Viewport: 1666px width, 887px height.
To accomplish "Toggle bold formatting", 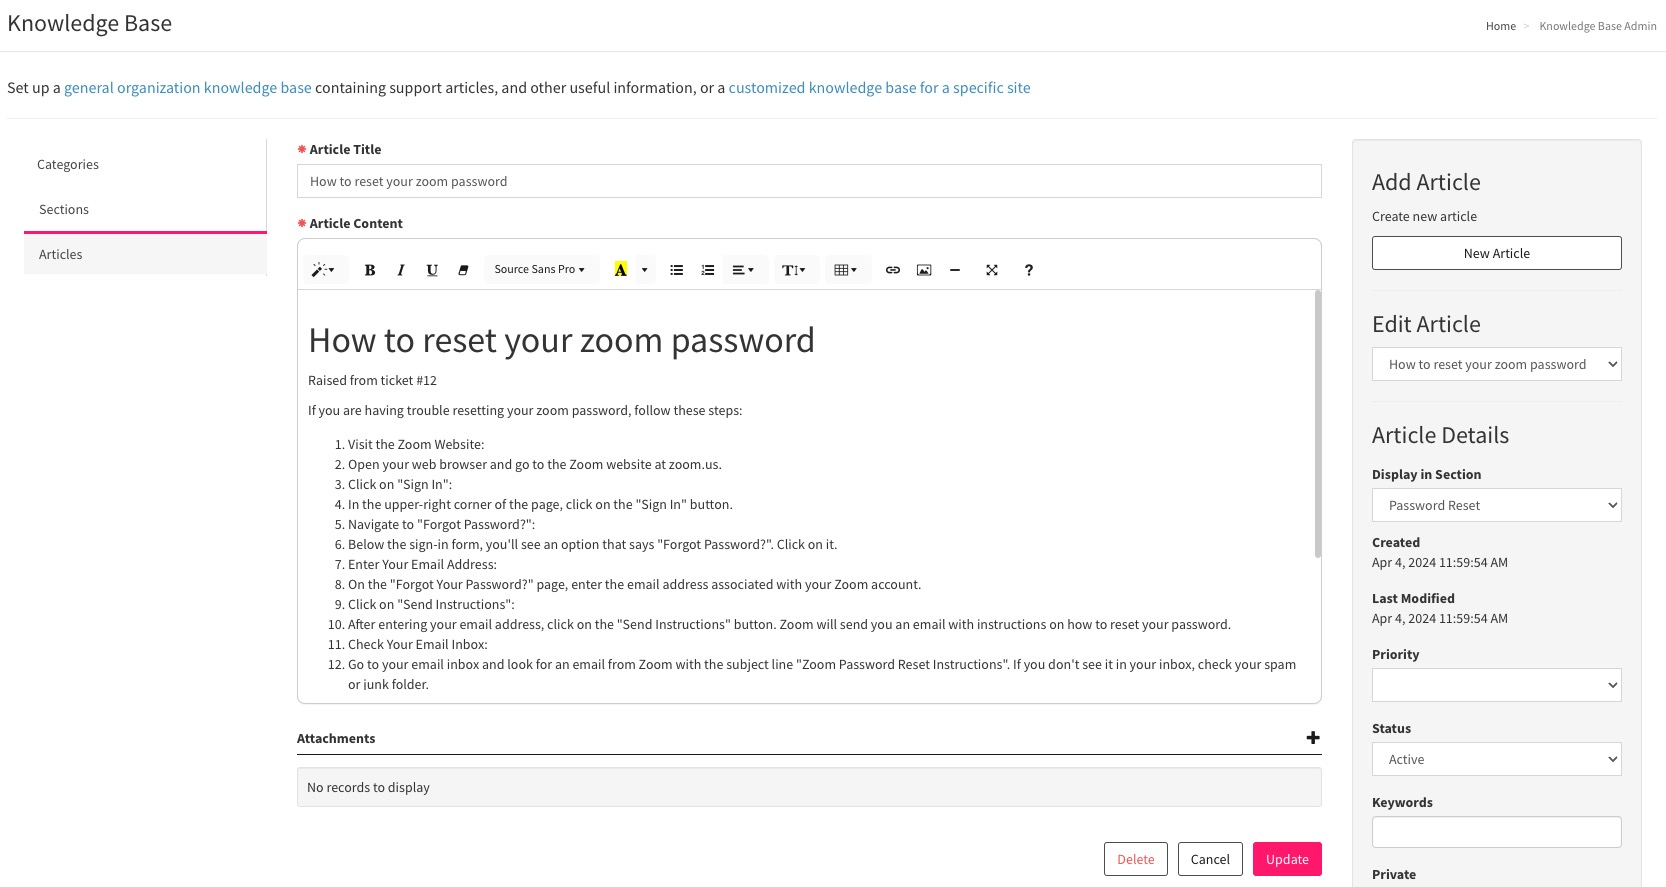I will pyautogui.click(x=370, y=270).
